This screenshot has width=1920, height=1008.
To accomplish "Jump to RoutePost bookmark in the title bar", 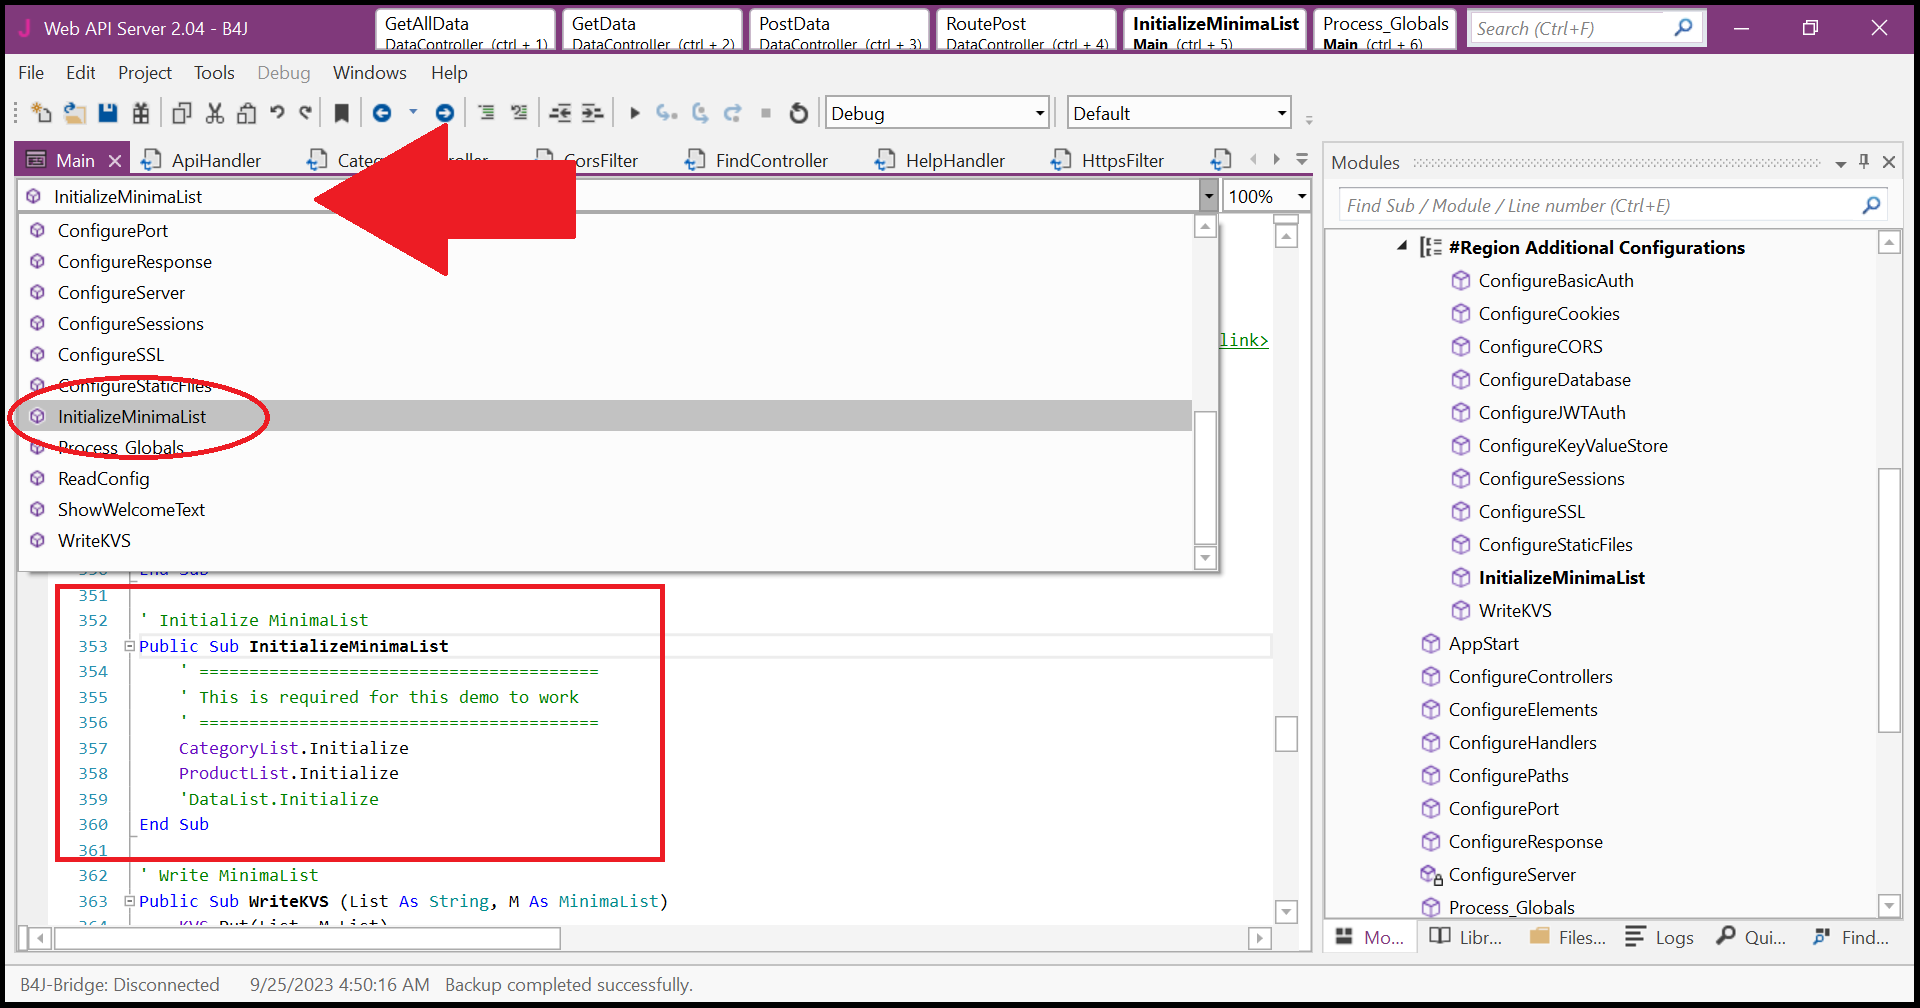I will pyautogui.click(x=1027, y=30).
